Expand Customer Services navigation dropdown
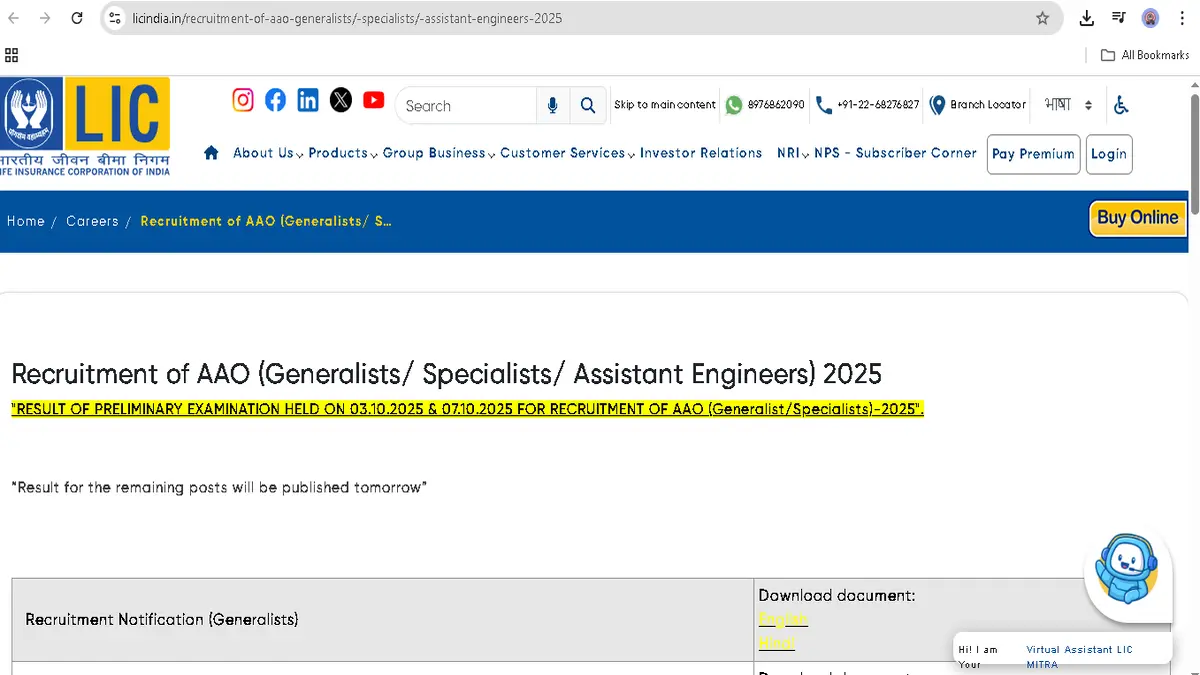The width and height of the screenshot is (1200, 675). click(x=563, y=153)
